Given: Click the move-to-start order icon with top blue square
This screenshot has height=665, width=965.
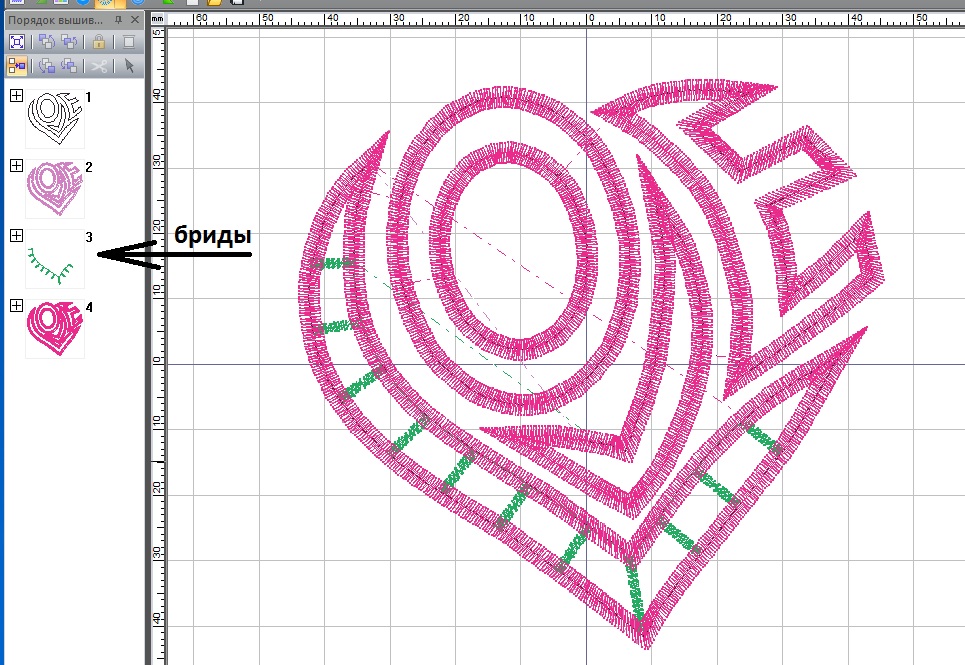Looking at the screenshot, I should click(47, 42).
